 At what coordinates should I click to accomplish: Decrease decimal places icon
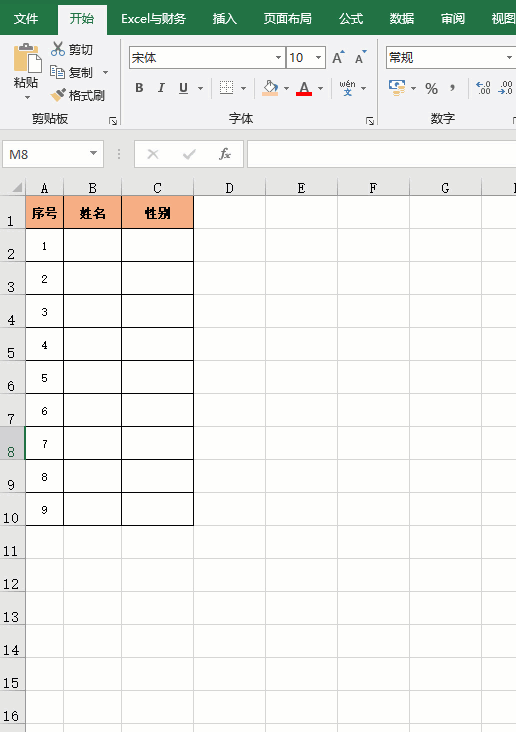pyautogui.click(x=506, y=88)
